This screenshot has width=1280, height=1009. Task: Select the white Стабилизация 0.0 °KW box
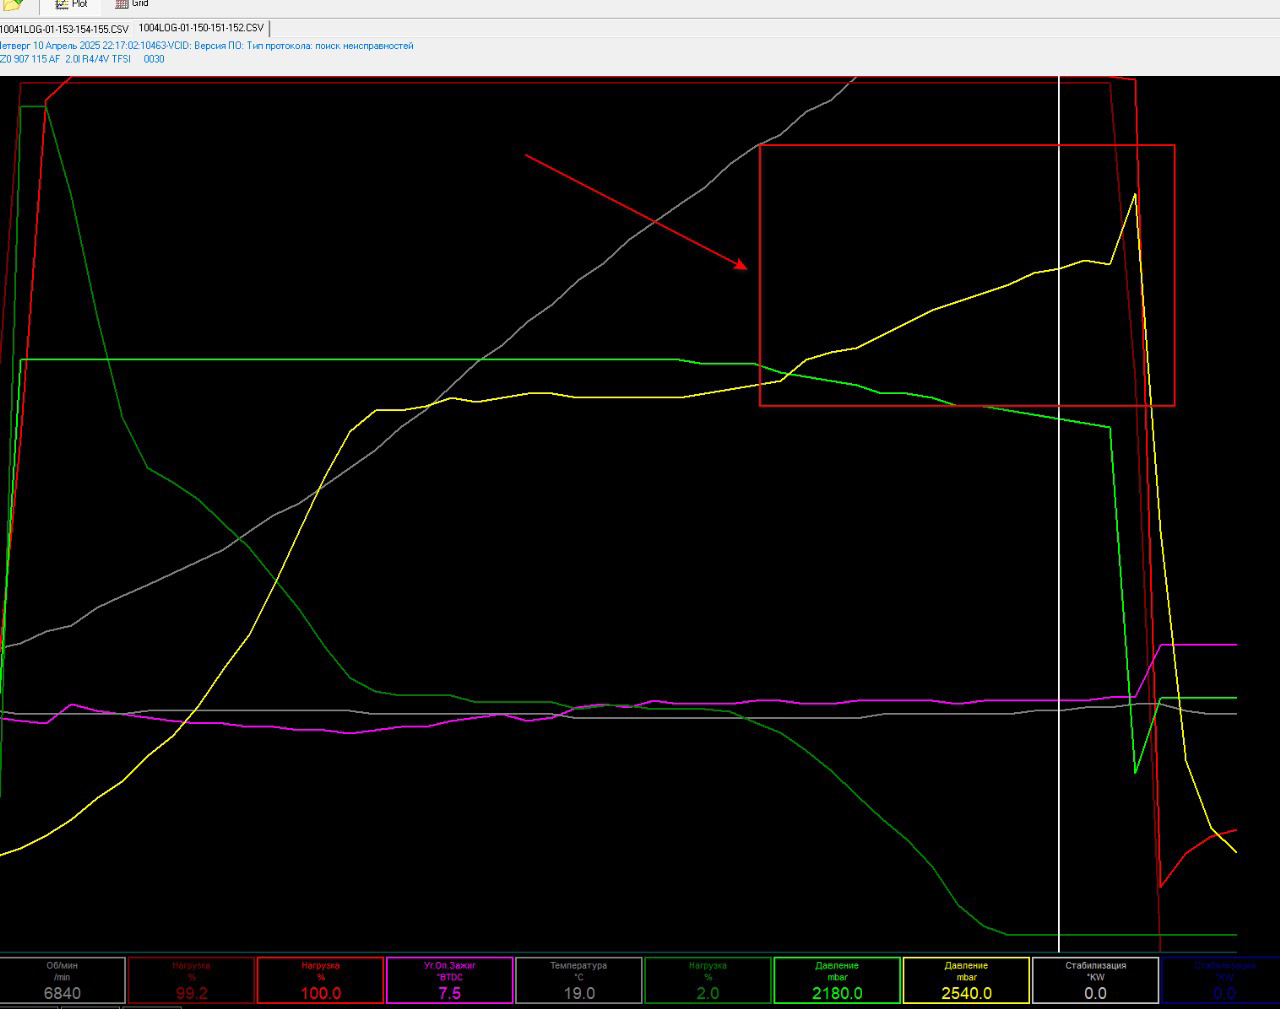1095,980
